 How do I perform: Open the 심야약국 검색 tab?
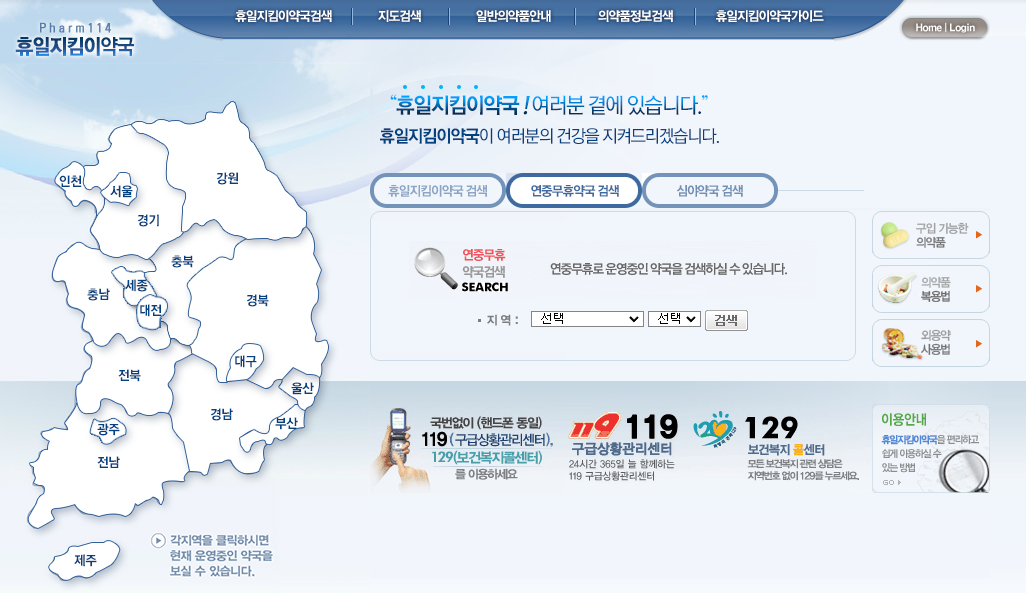(711, 189)
